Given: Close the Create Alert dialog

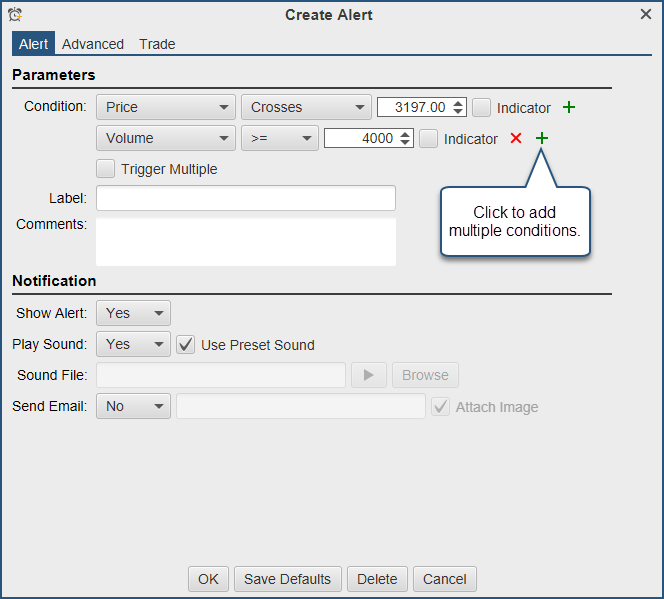Looking at the screenshot, I should 645,15.
